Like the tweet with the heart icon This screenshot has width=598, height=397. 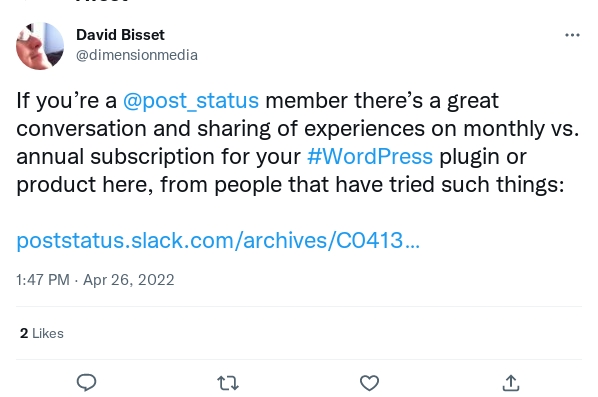tap(369, 383)
